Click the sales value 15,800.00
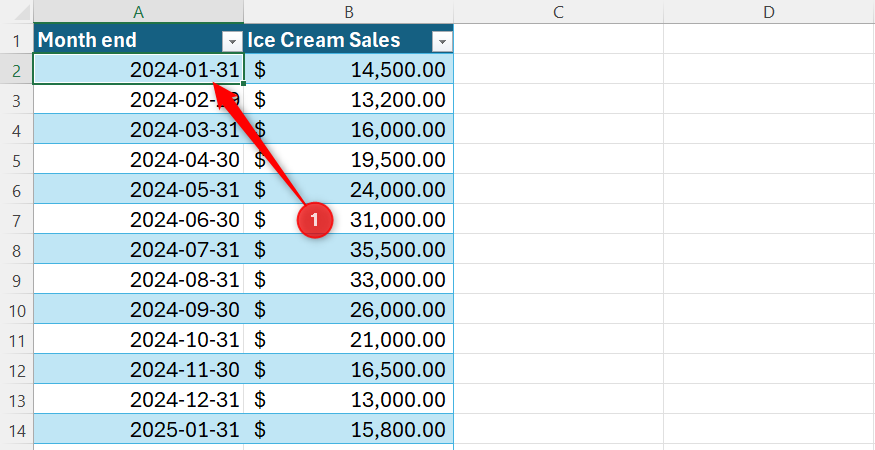 398,430
